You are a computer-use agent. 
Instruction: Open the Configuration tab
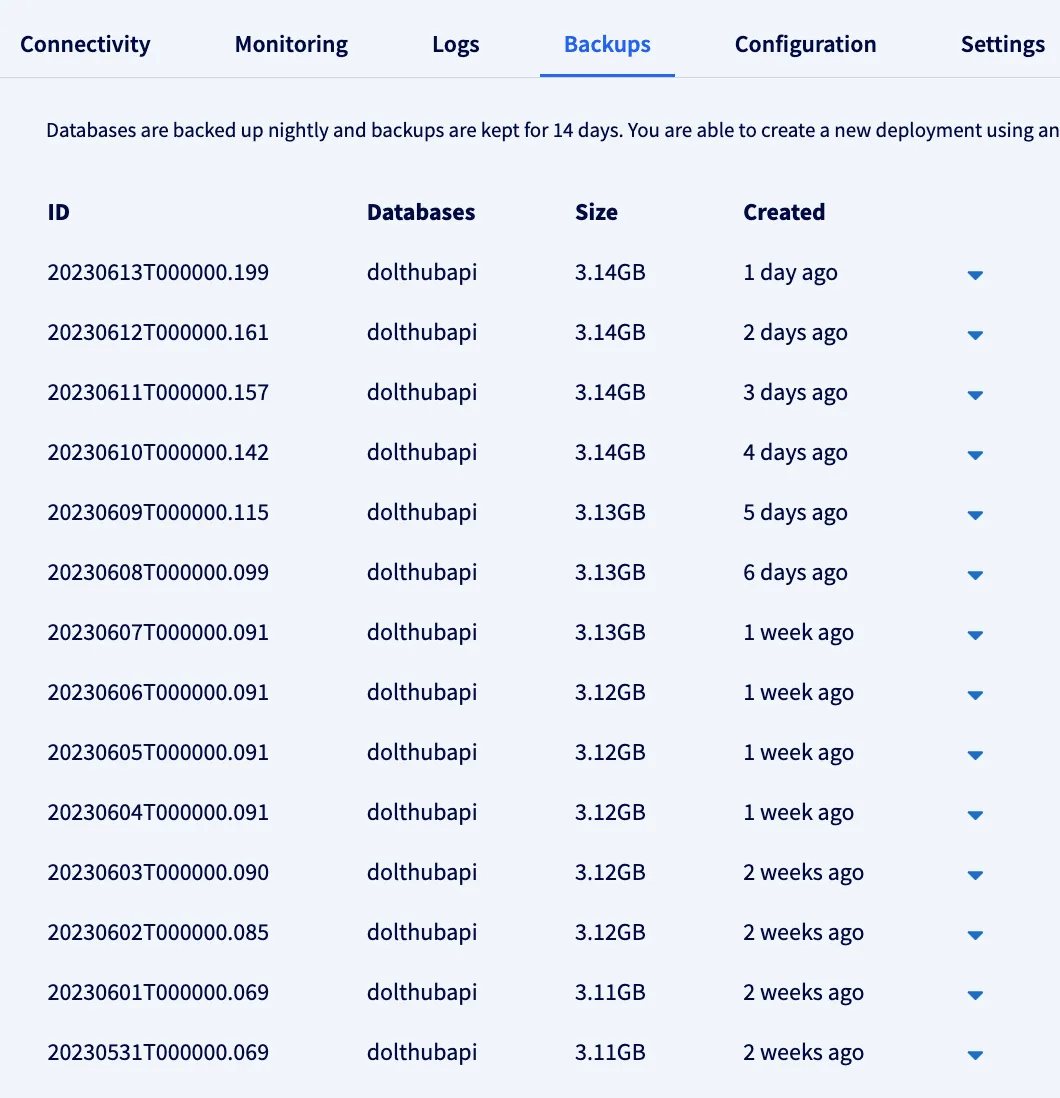click(x=805, y=44)
